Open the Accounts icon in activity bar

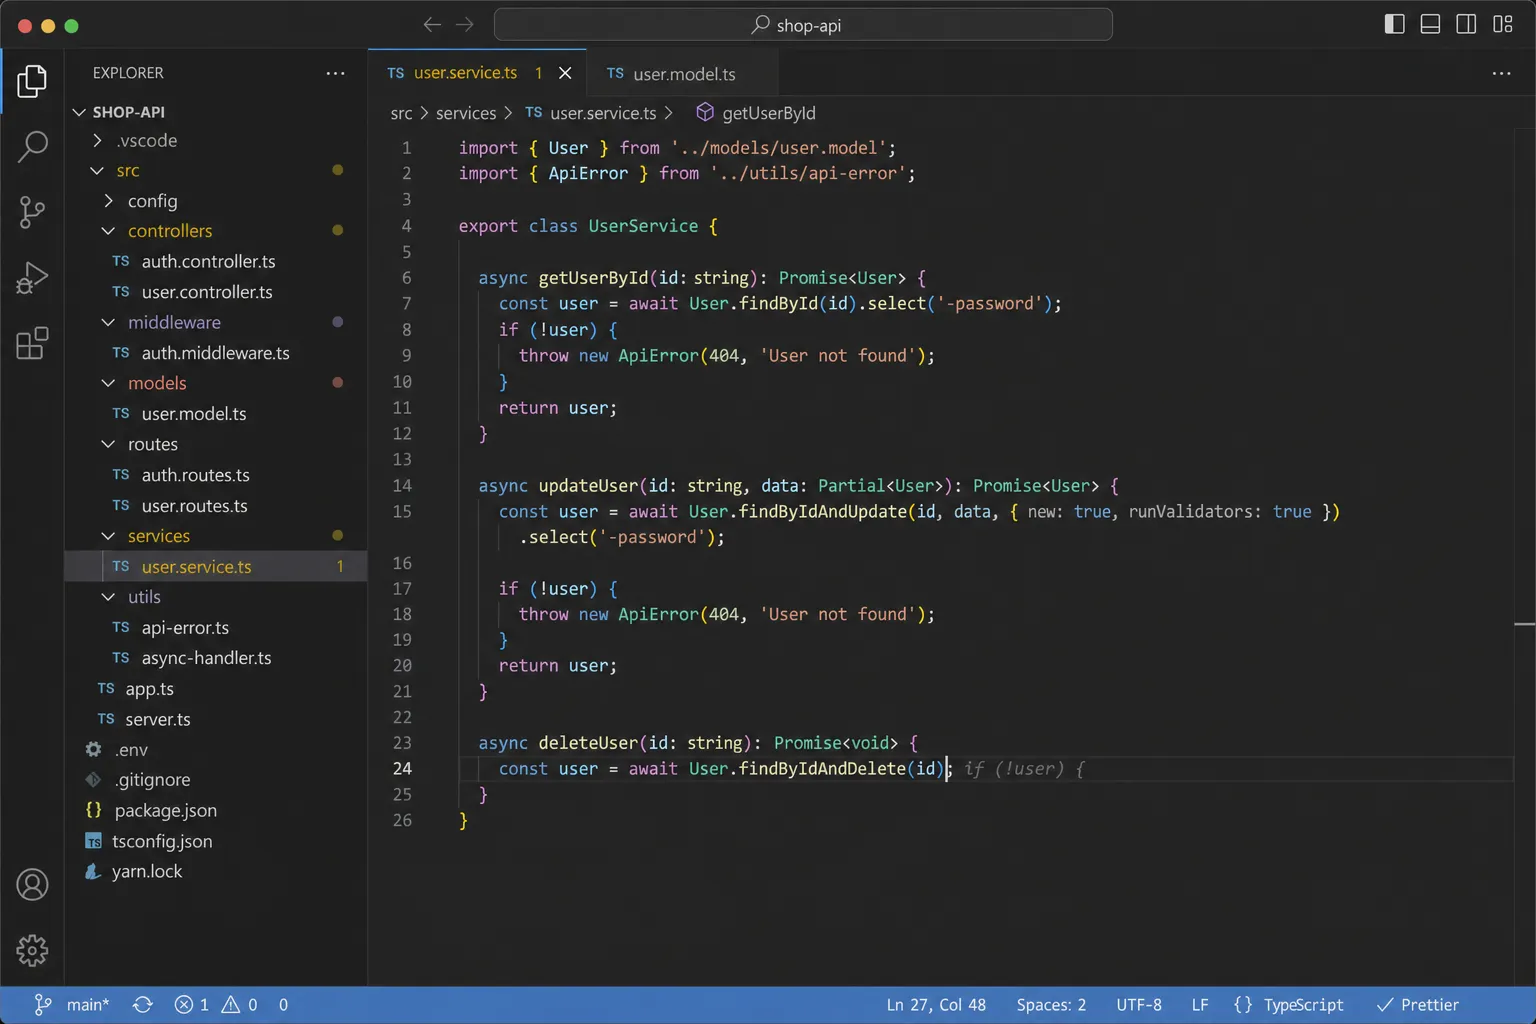32,885
